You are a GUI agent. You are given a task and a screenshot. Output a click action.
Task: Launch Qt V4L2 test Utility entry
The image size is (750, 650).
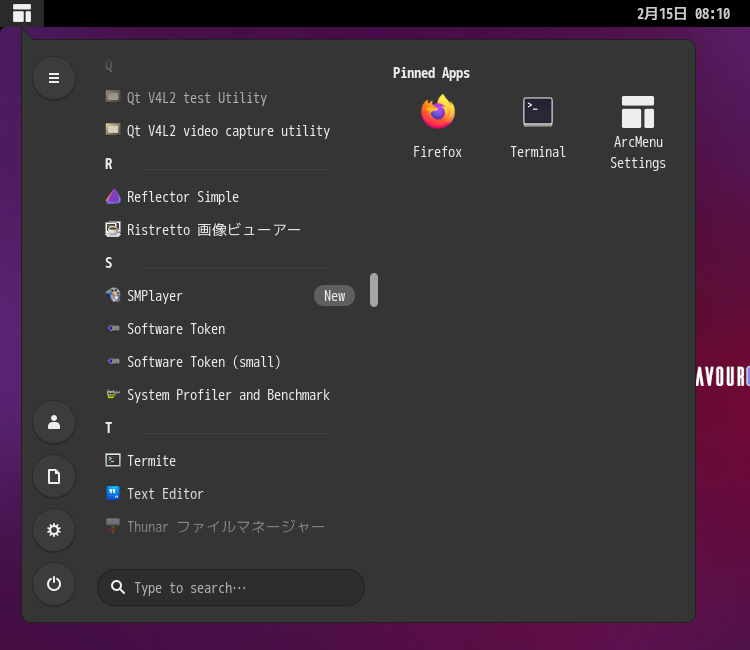(230, 98)
